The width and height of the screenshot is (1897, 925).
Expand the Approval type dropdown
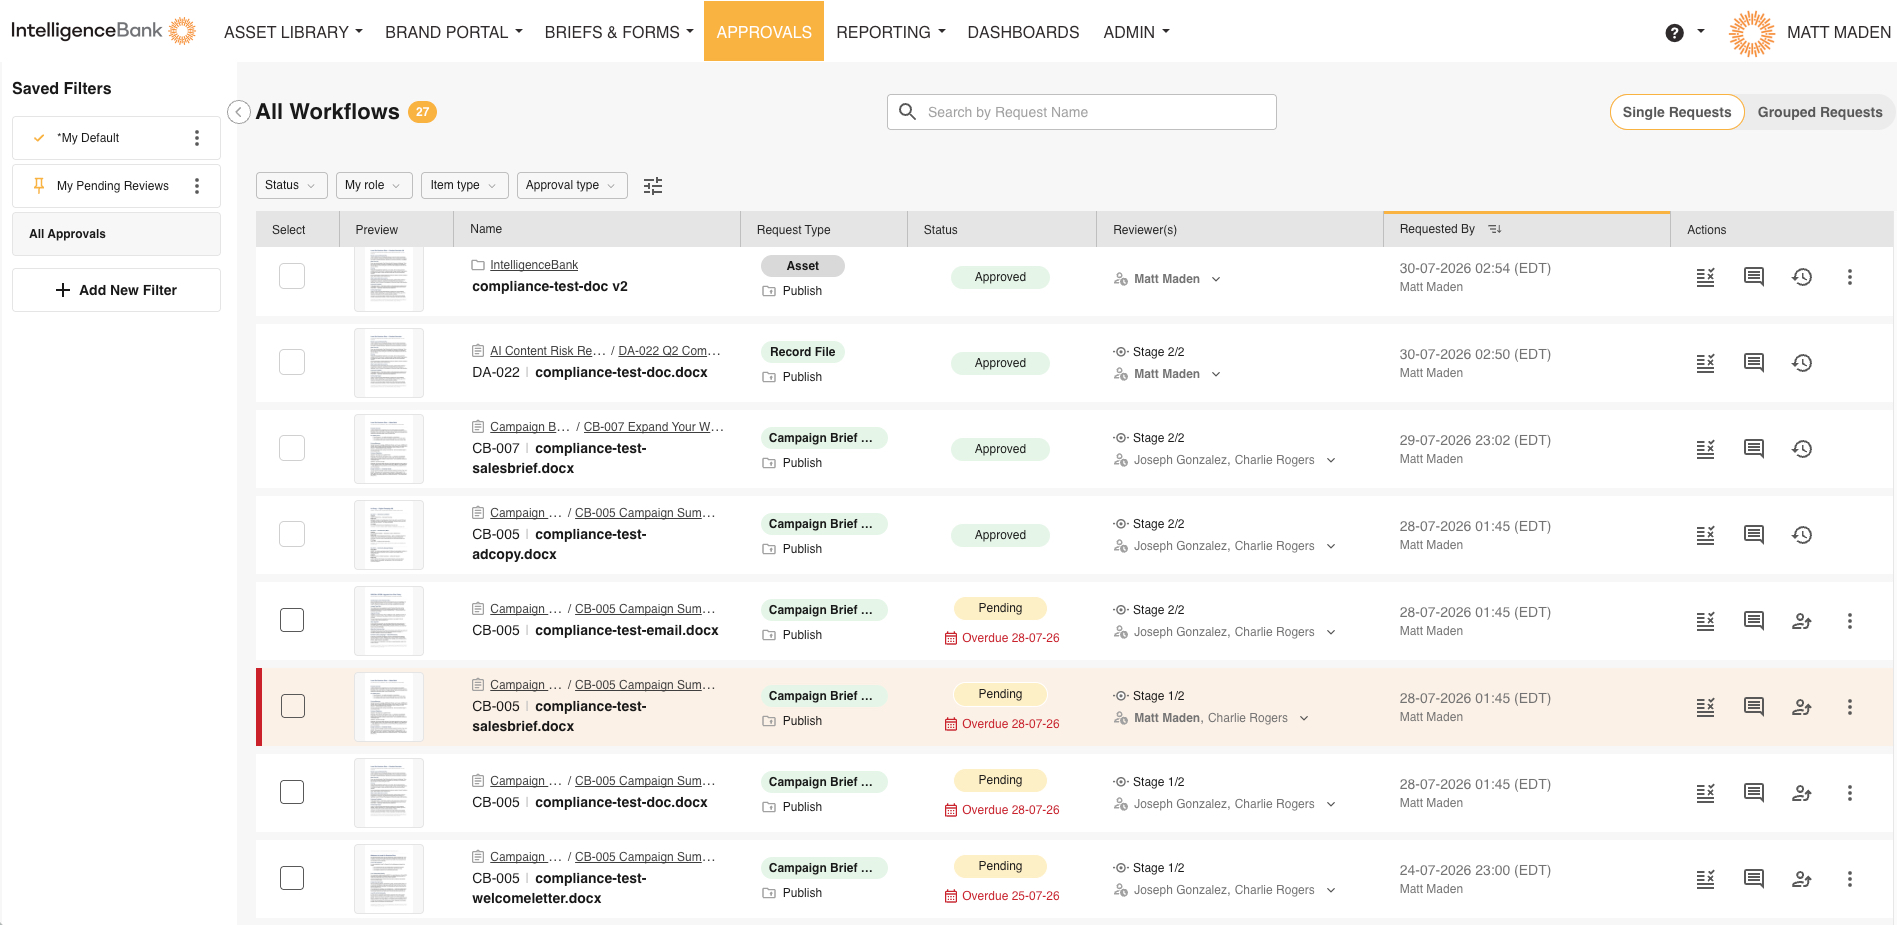click(572, 185)
